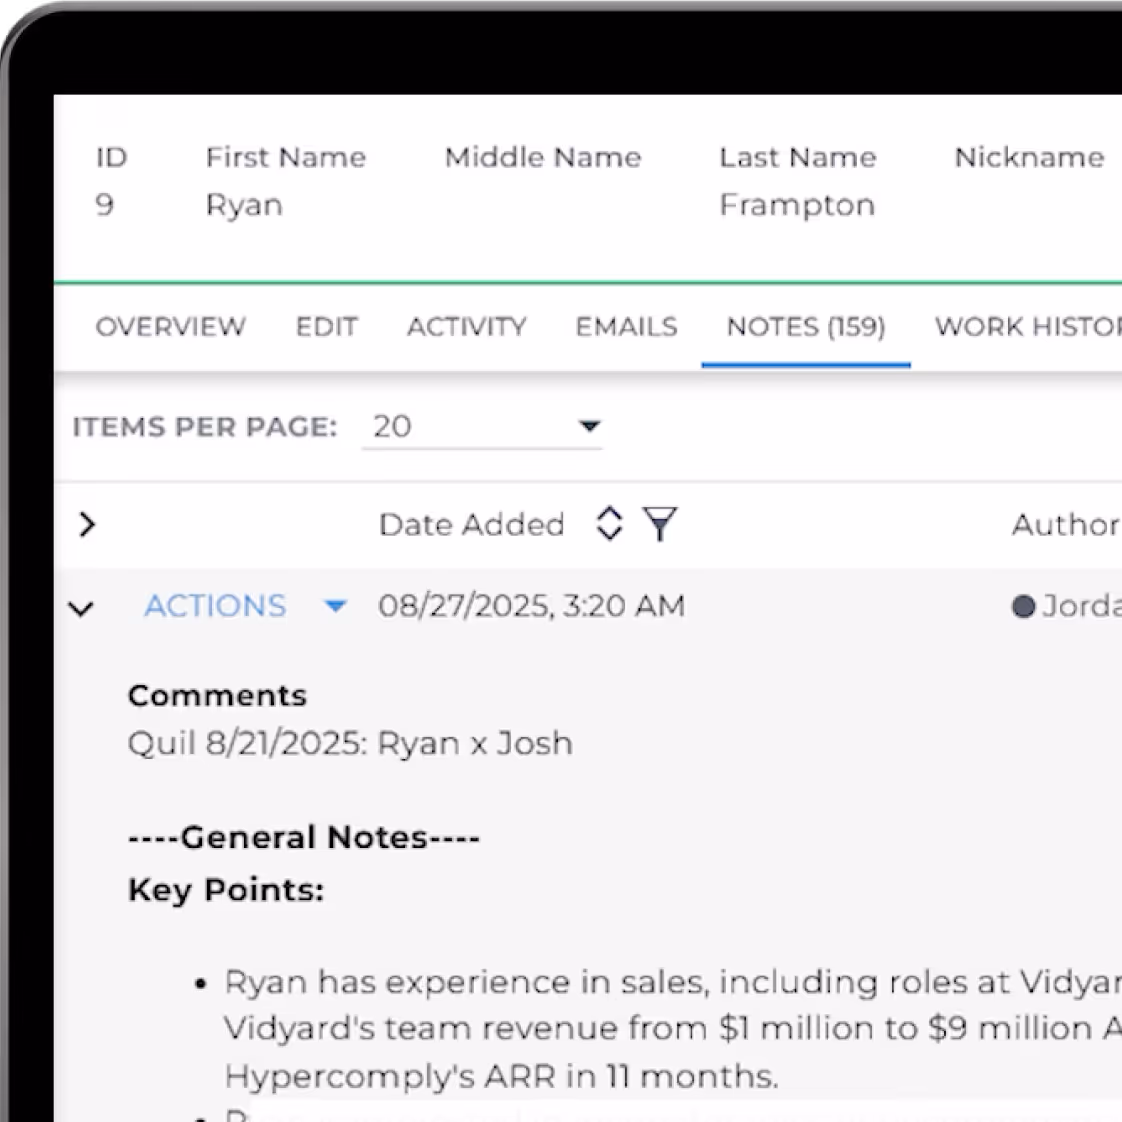The width and height of the screenshot is (1122, 1122).
Task: Click the Last Name value Frampton
Action: coord(797,205)
